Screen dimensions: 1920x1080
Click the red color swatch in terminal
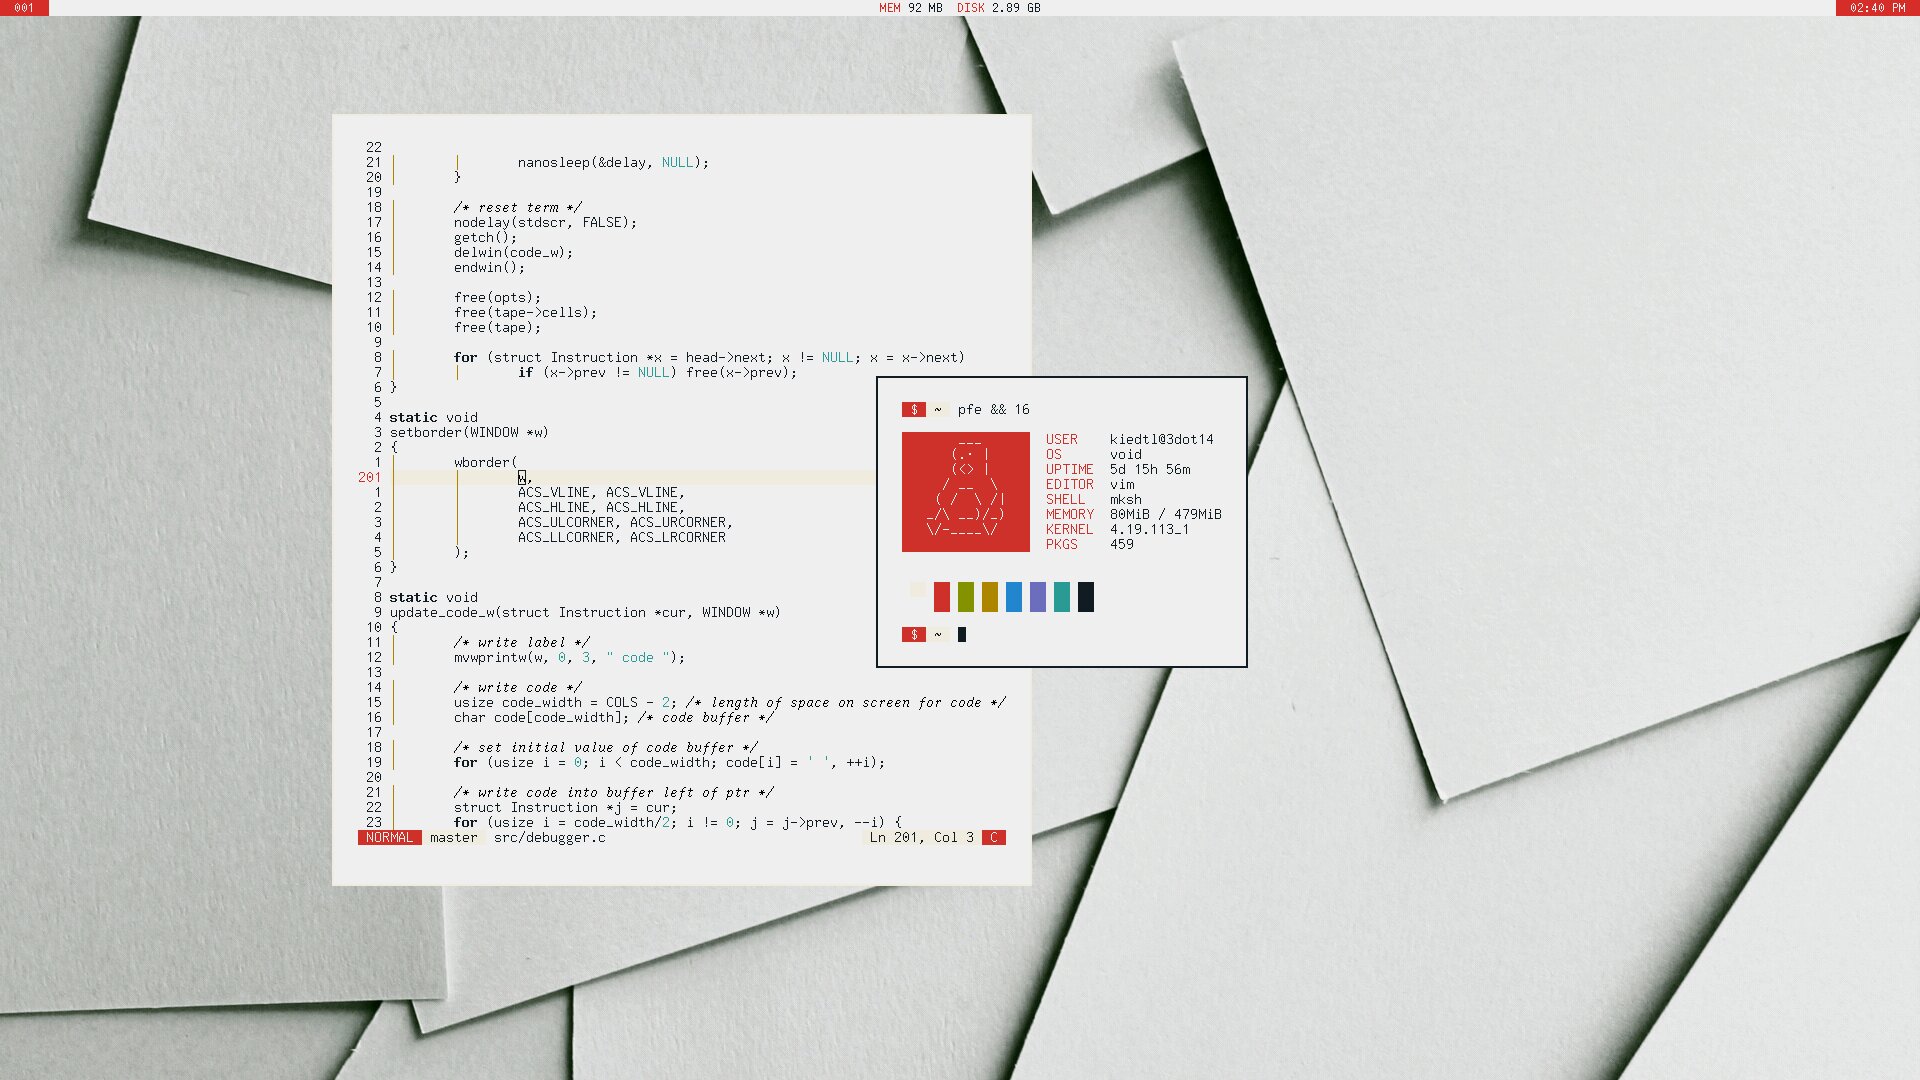tap(942, 597)
